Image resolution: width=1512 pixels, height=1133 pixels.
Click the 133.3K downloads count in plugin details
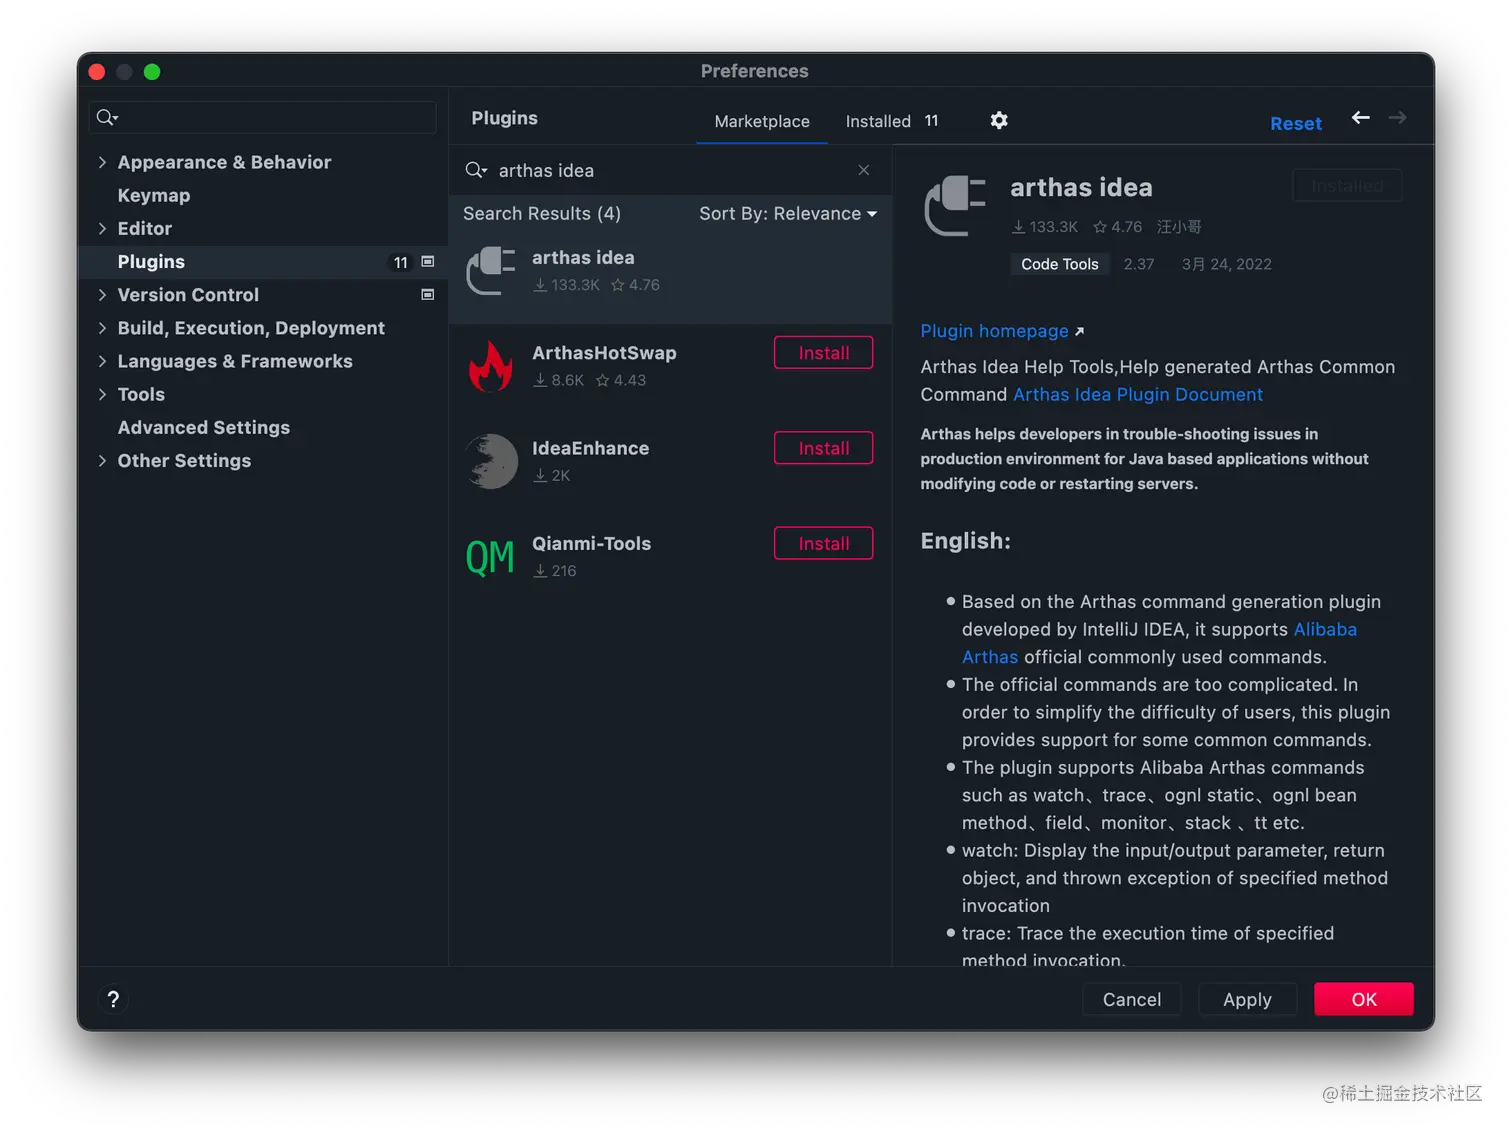[1045, 227]
